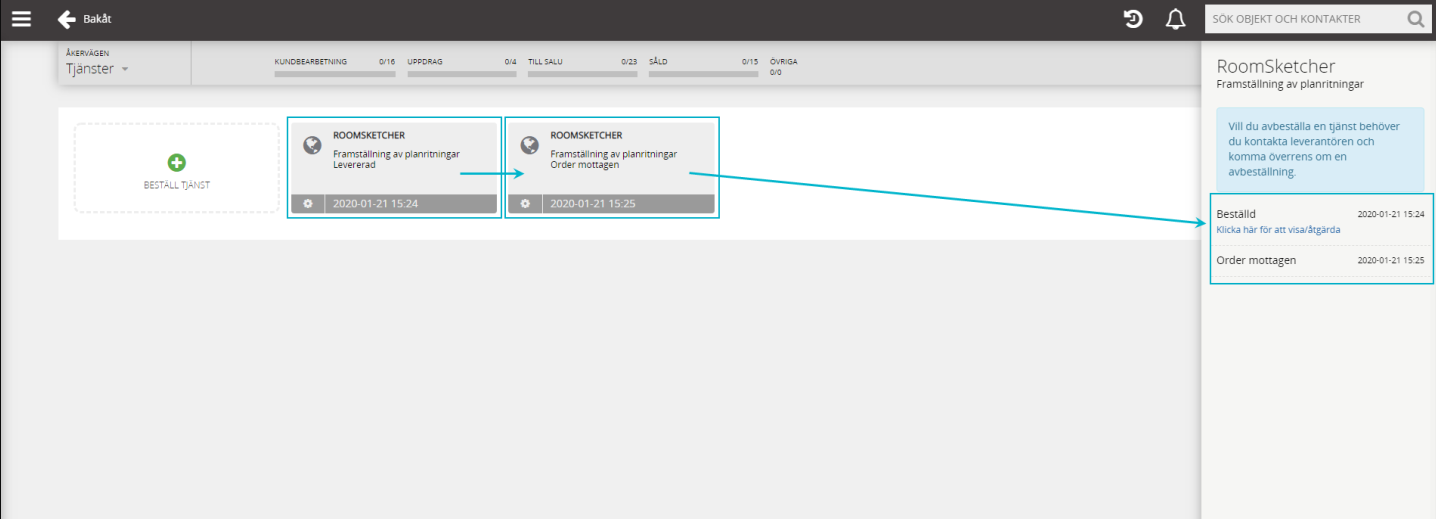The width and height of the screenshot is (1436, 519).
Task: Click globe icon on Levererad card
Action: click(x=312, y=145)
